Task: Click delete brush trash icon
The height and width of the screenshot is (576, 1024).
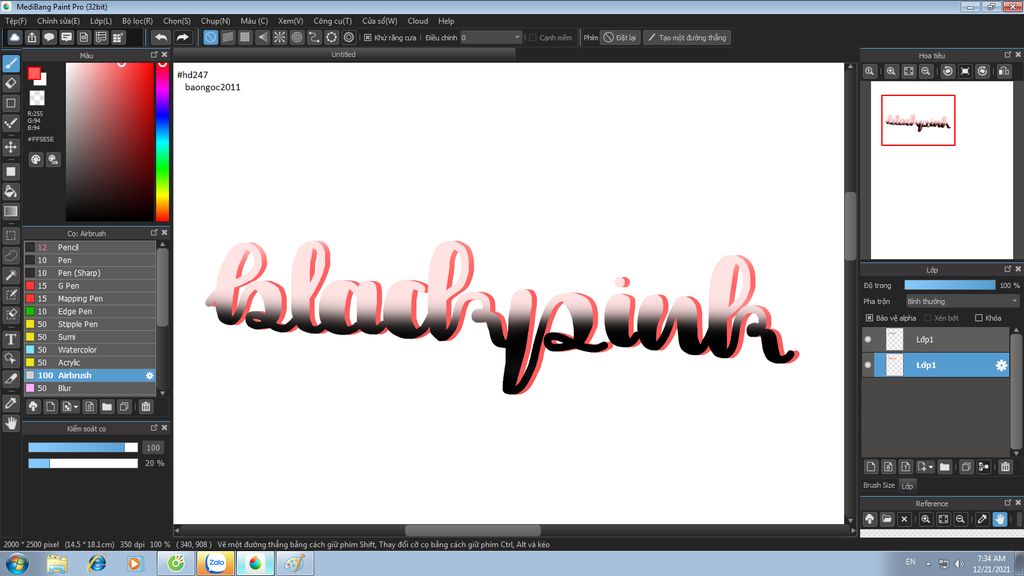Action: [146, 406]
